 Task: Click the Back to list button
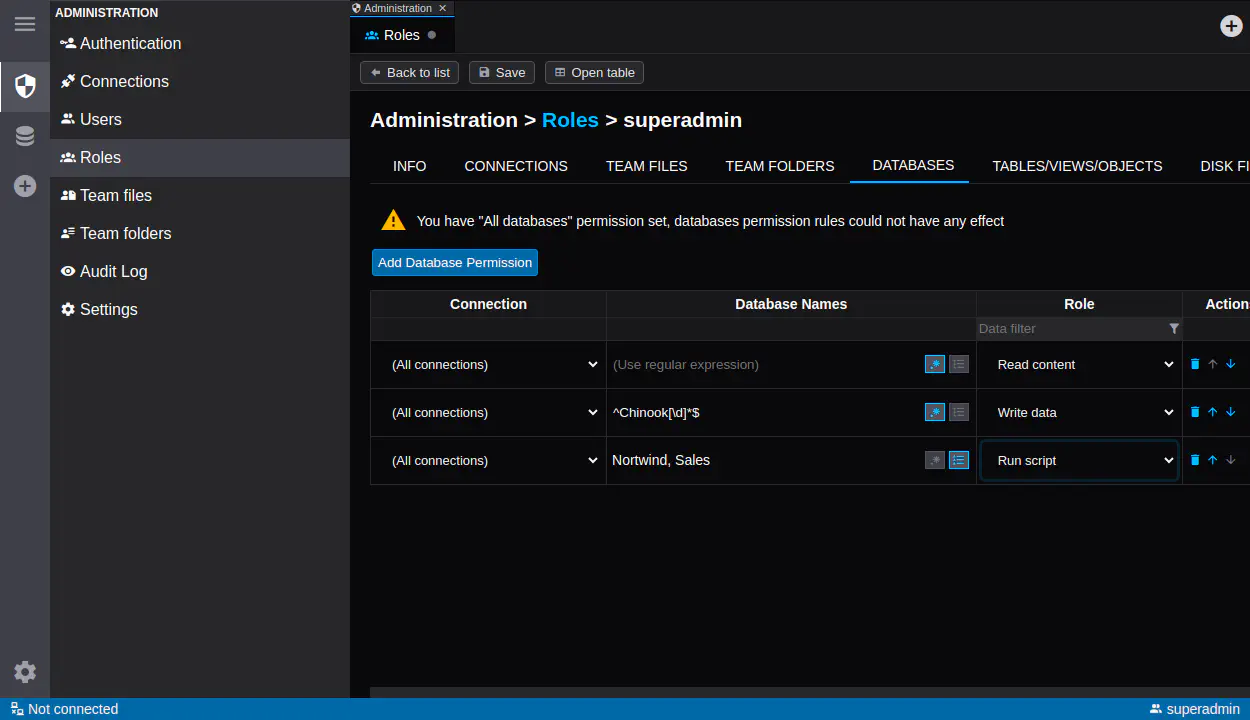[409, 72]
